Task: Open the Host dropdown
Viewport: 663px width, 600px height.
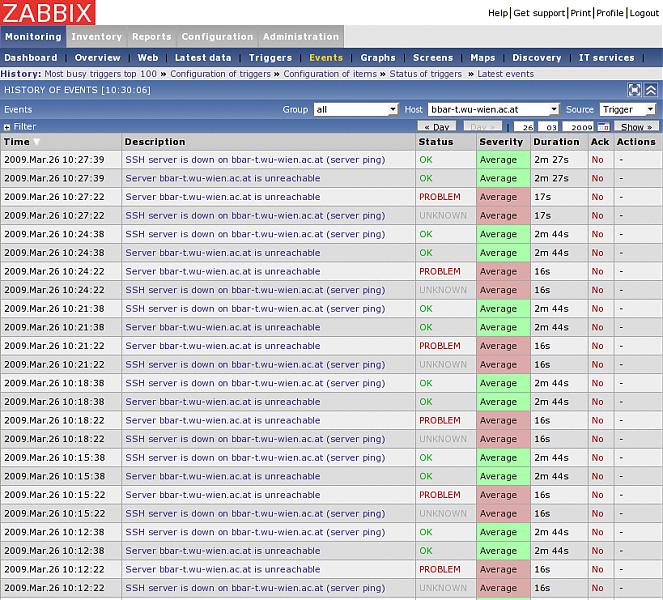Action: point(493,109)
